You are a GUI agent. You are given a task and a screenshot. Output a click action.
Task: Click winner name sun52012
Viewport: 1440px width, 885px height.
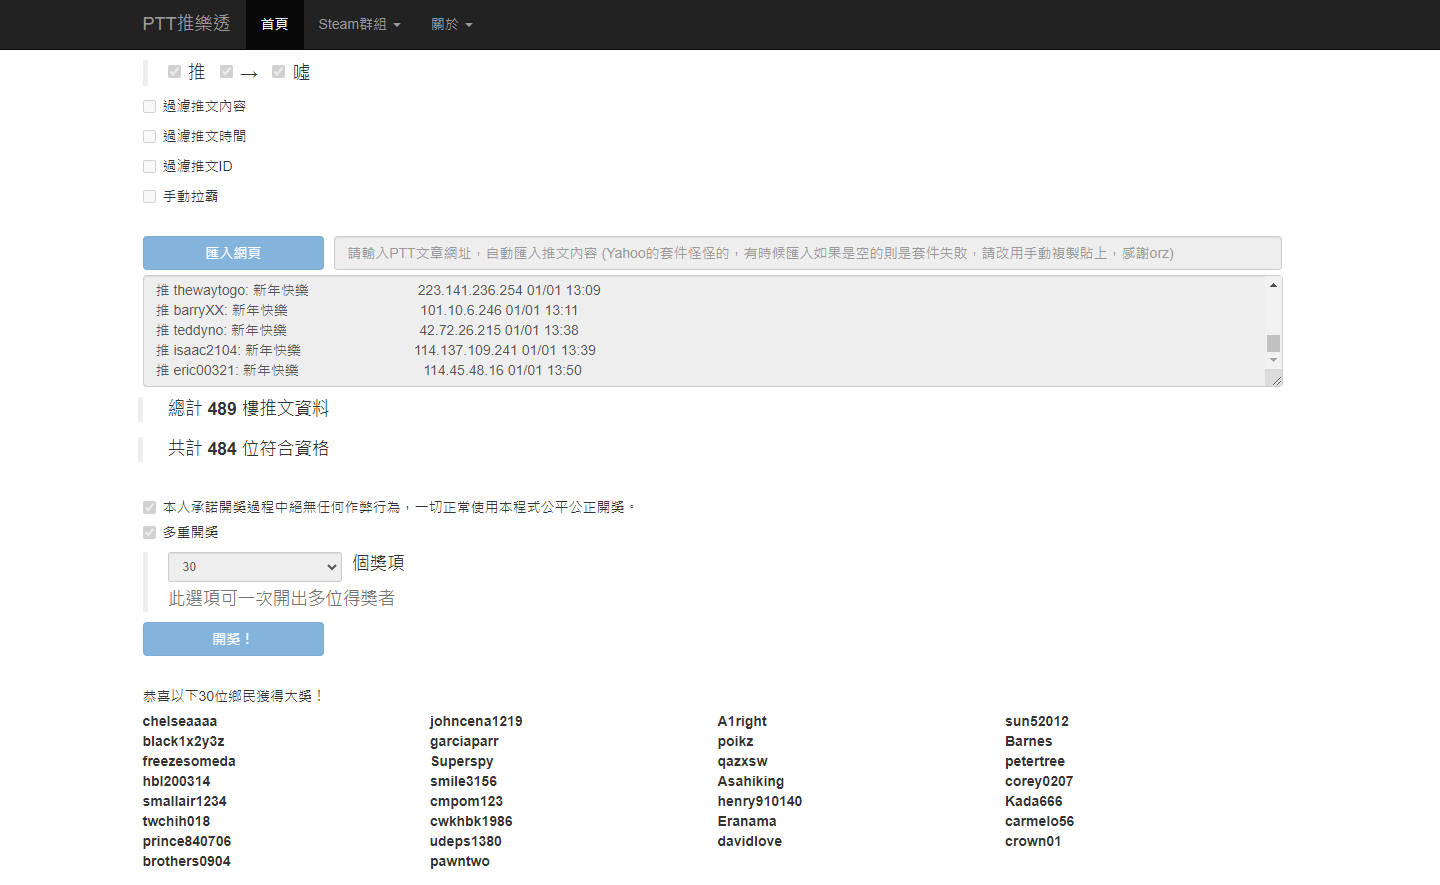pyautogui.click(x=1037, y=721)
